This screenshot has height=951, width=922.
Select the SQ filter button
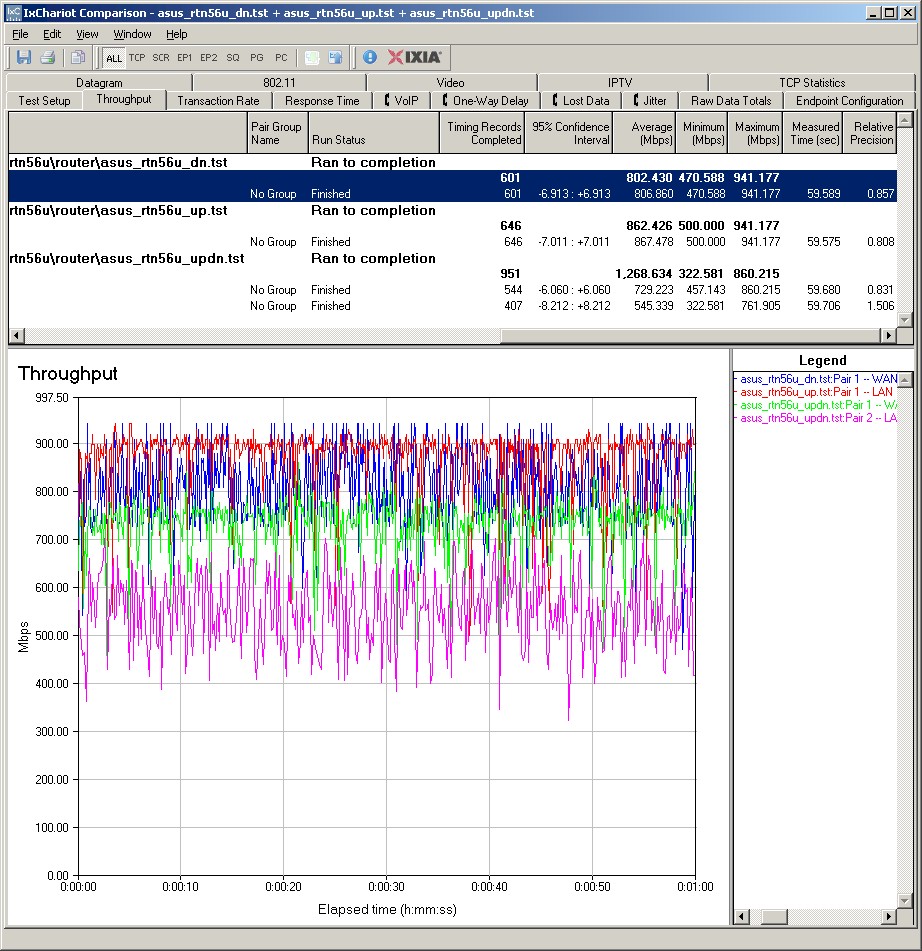point(233,58)
